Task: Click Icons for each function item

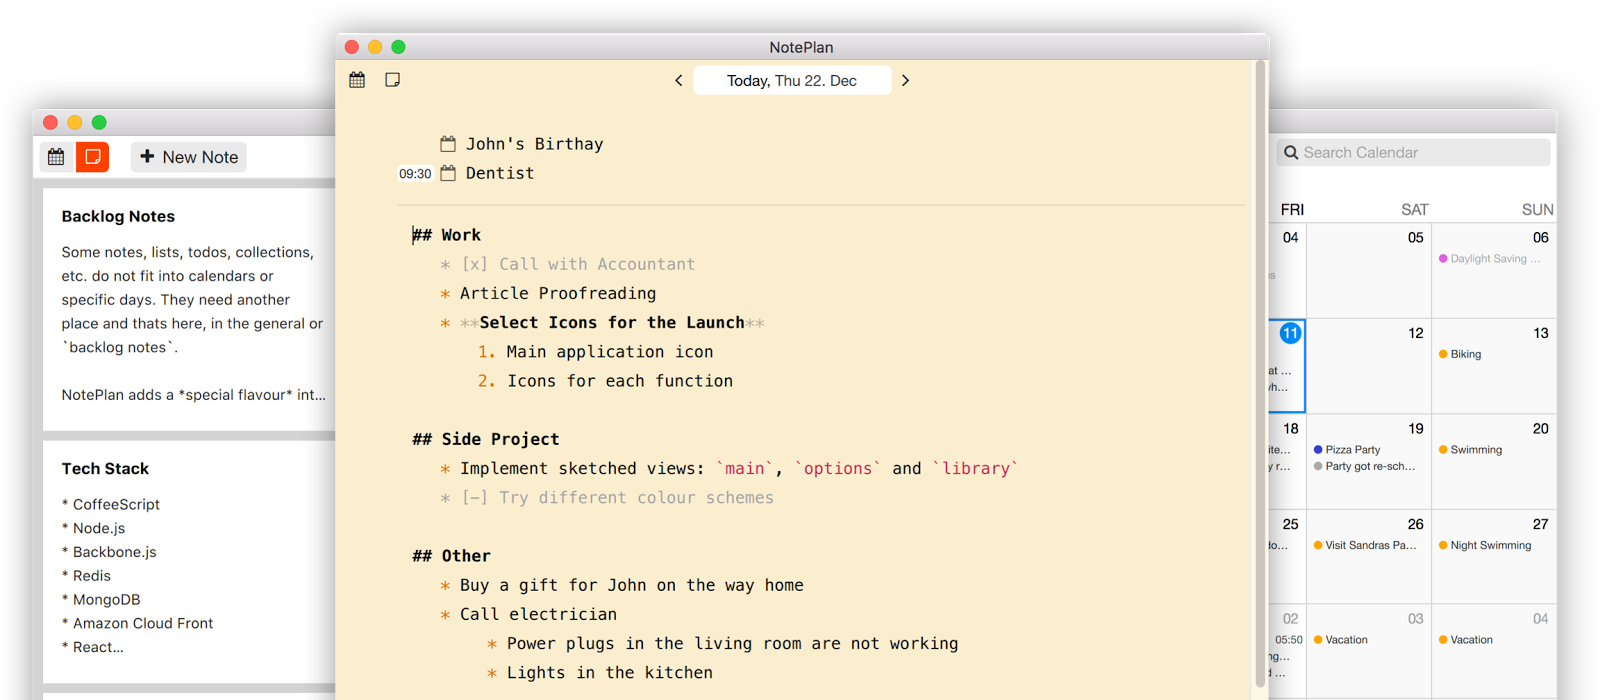Action: pos(620,381)
